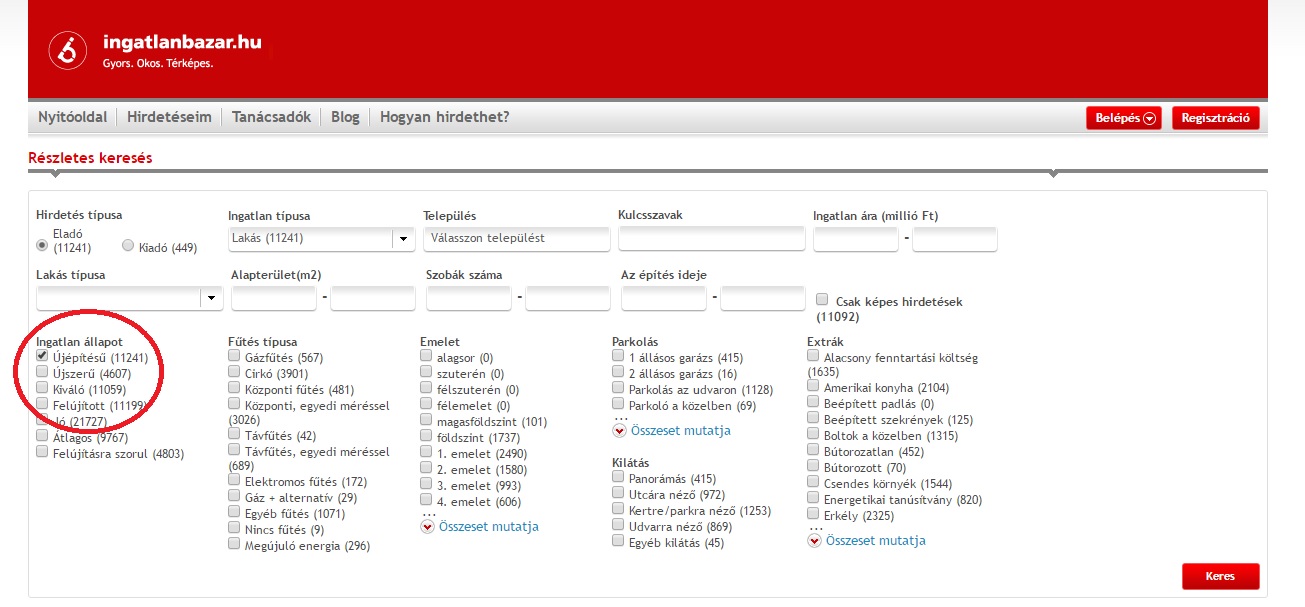Click the Regisztráció button
The height and width of the screenshot is (607, 1305).
(x=1215, y=118)
